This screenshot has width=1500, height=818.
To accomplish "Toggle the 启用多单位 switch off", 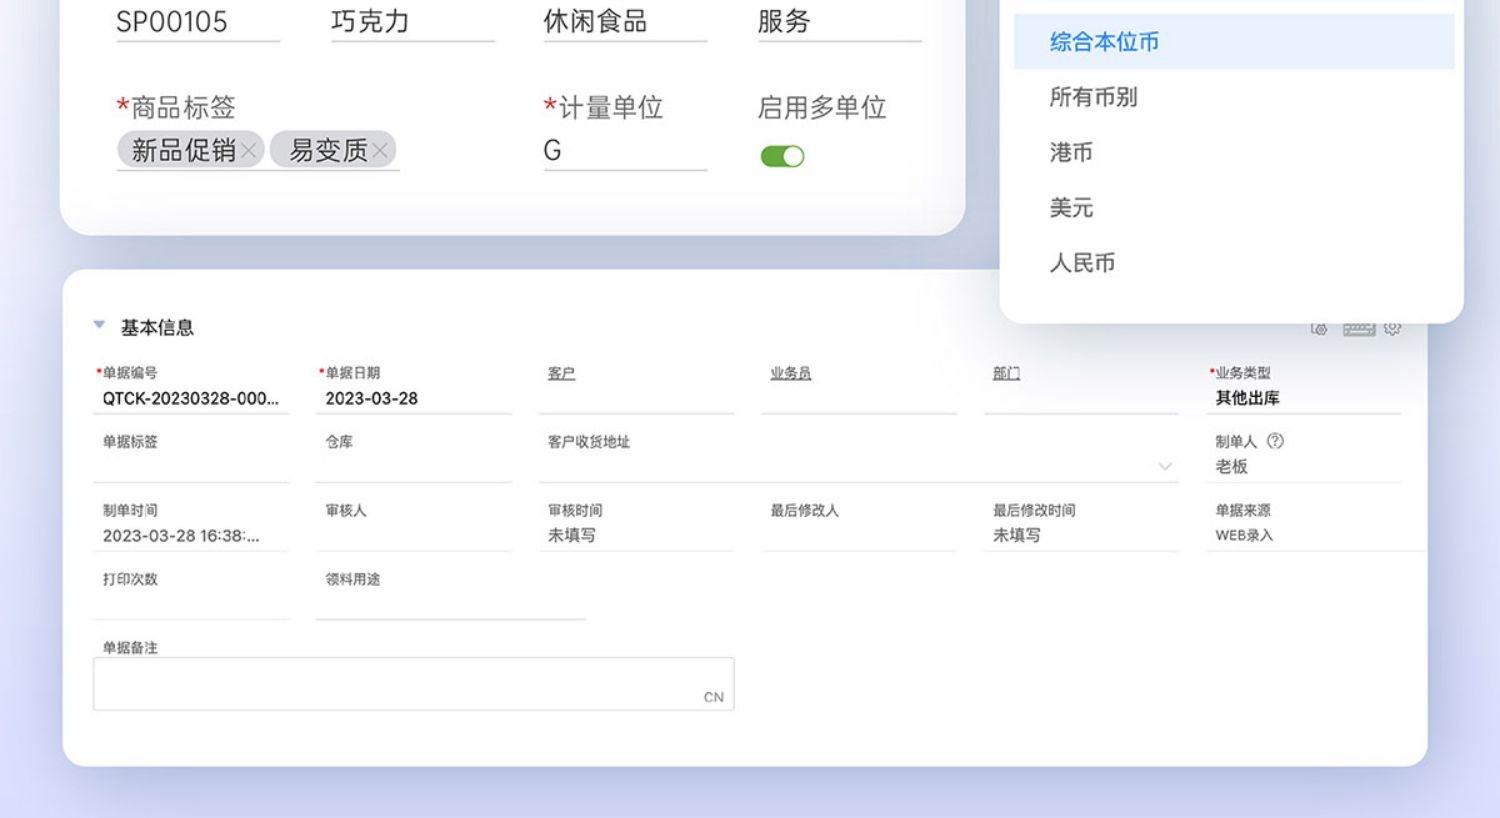I will click(x=782, y=156).
